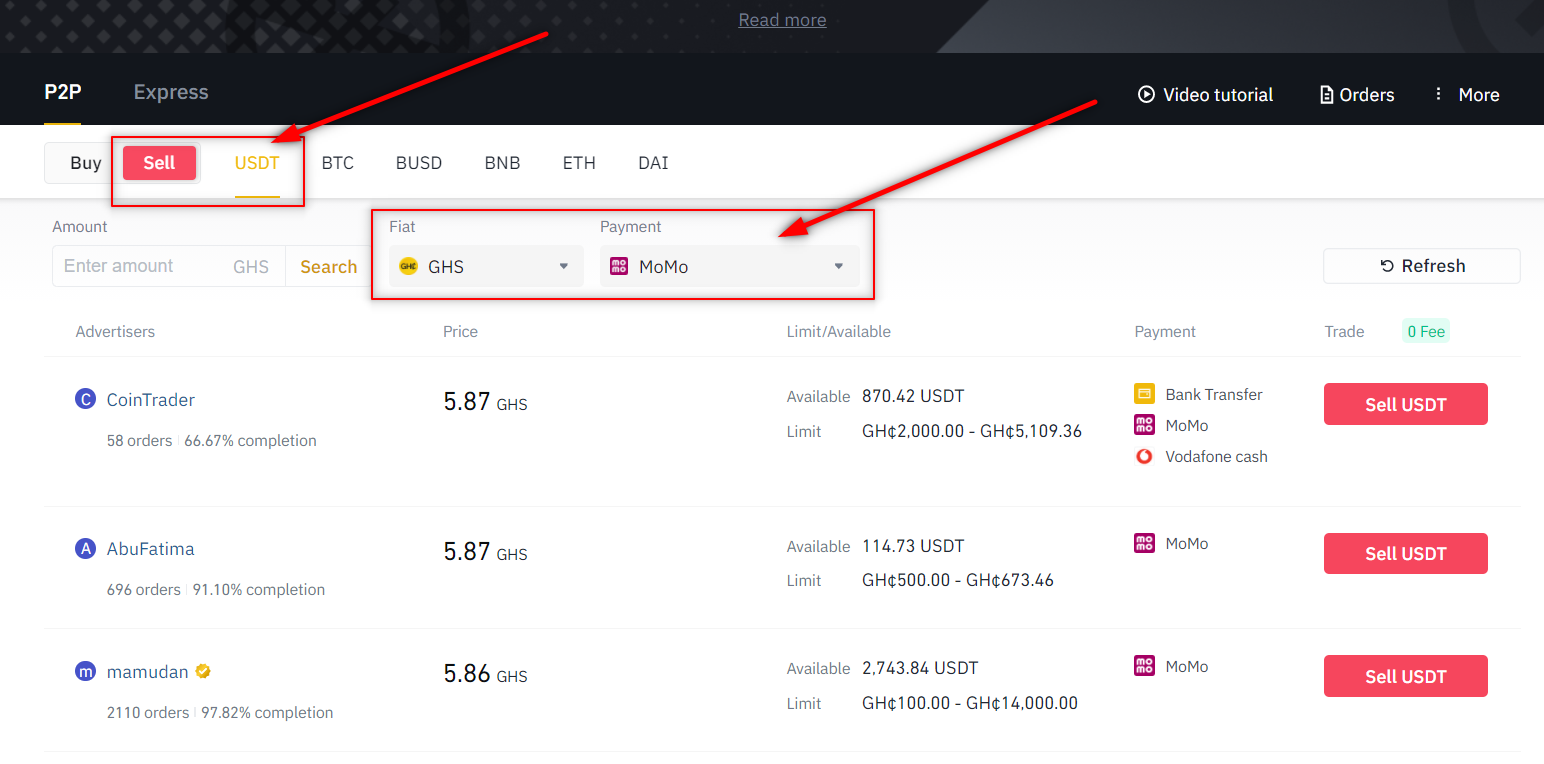1544x764 pixels.
Task: Click the Video tutorial play icon
Action: [x=1146, y=94]
